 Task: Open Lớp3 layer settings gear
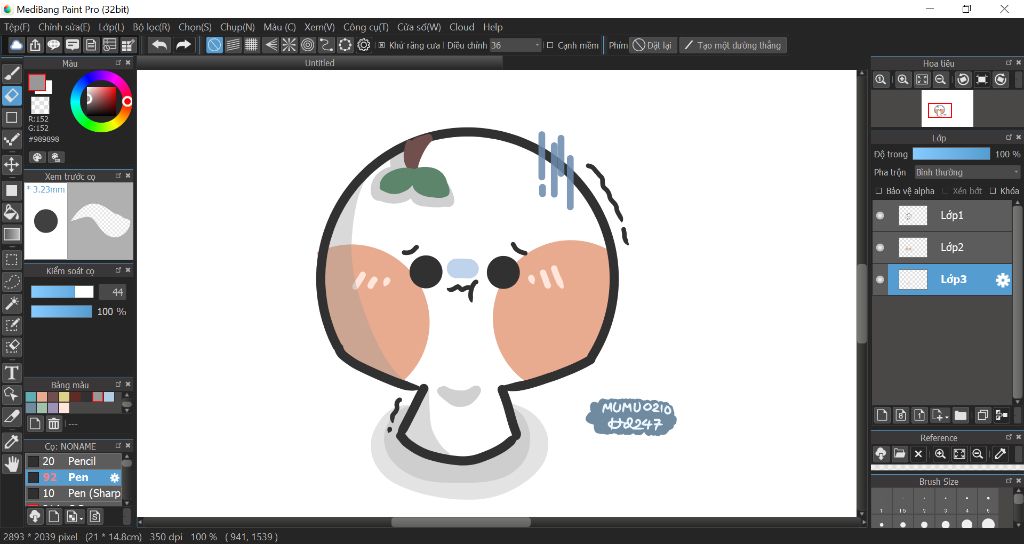(x=1002, y=280)
